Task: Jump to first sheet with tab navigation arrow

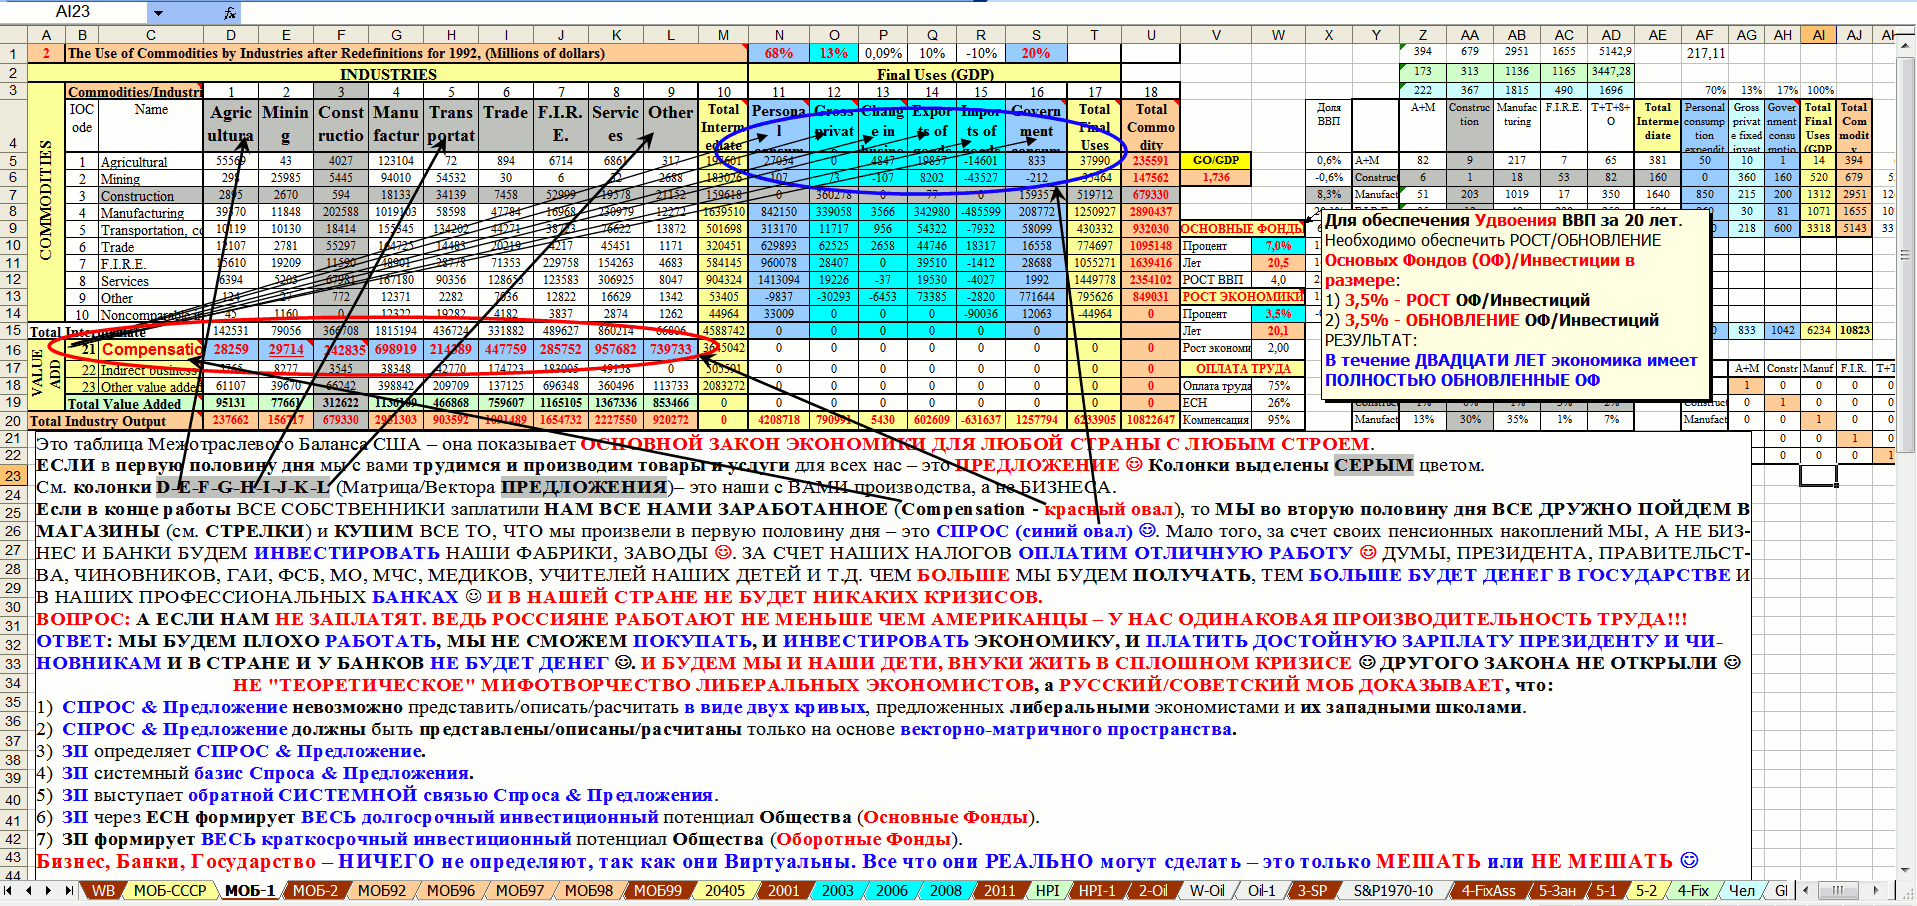Action: point(9,890)
